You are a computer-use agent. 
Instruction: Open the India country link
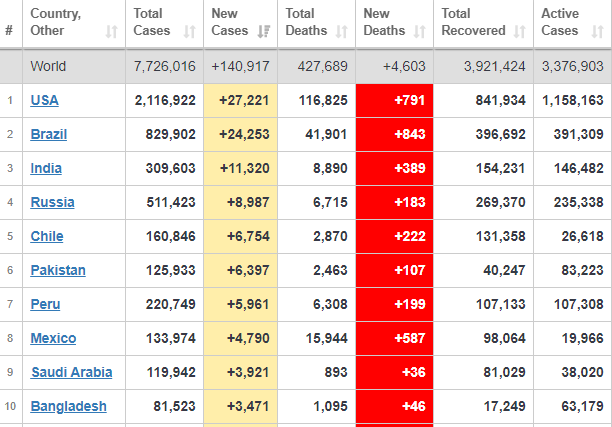tap(46, 168)
